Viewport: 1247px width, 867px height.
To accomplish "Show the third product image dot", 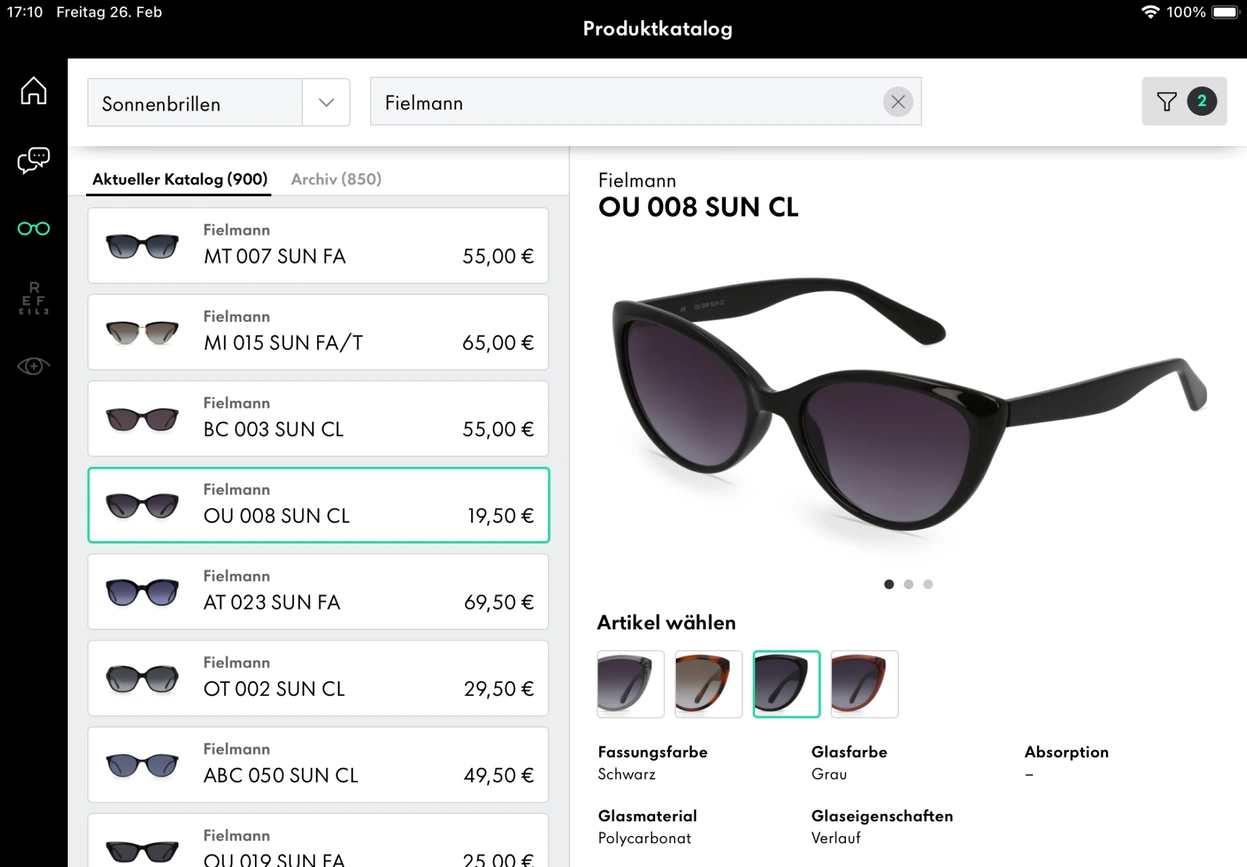I will [928, 584].
